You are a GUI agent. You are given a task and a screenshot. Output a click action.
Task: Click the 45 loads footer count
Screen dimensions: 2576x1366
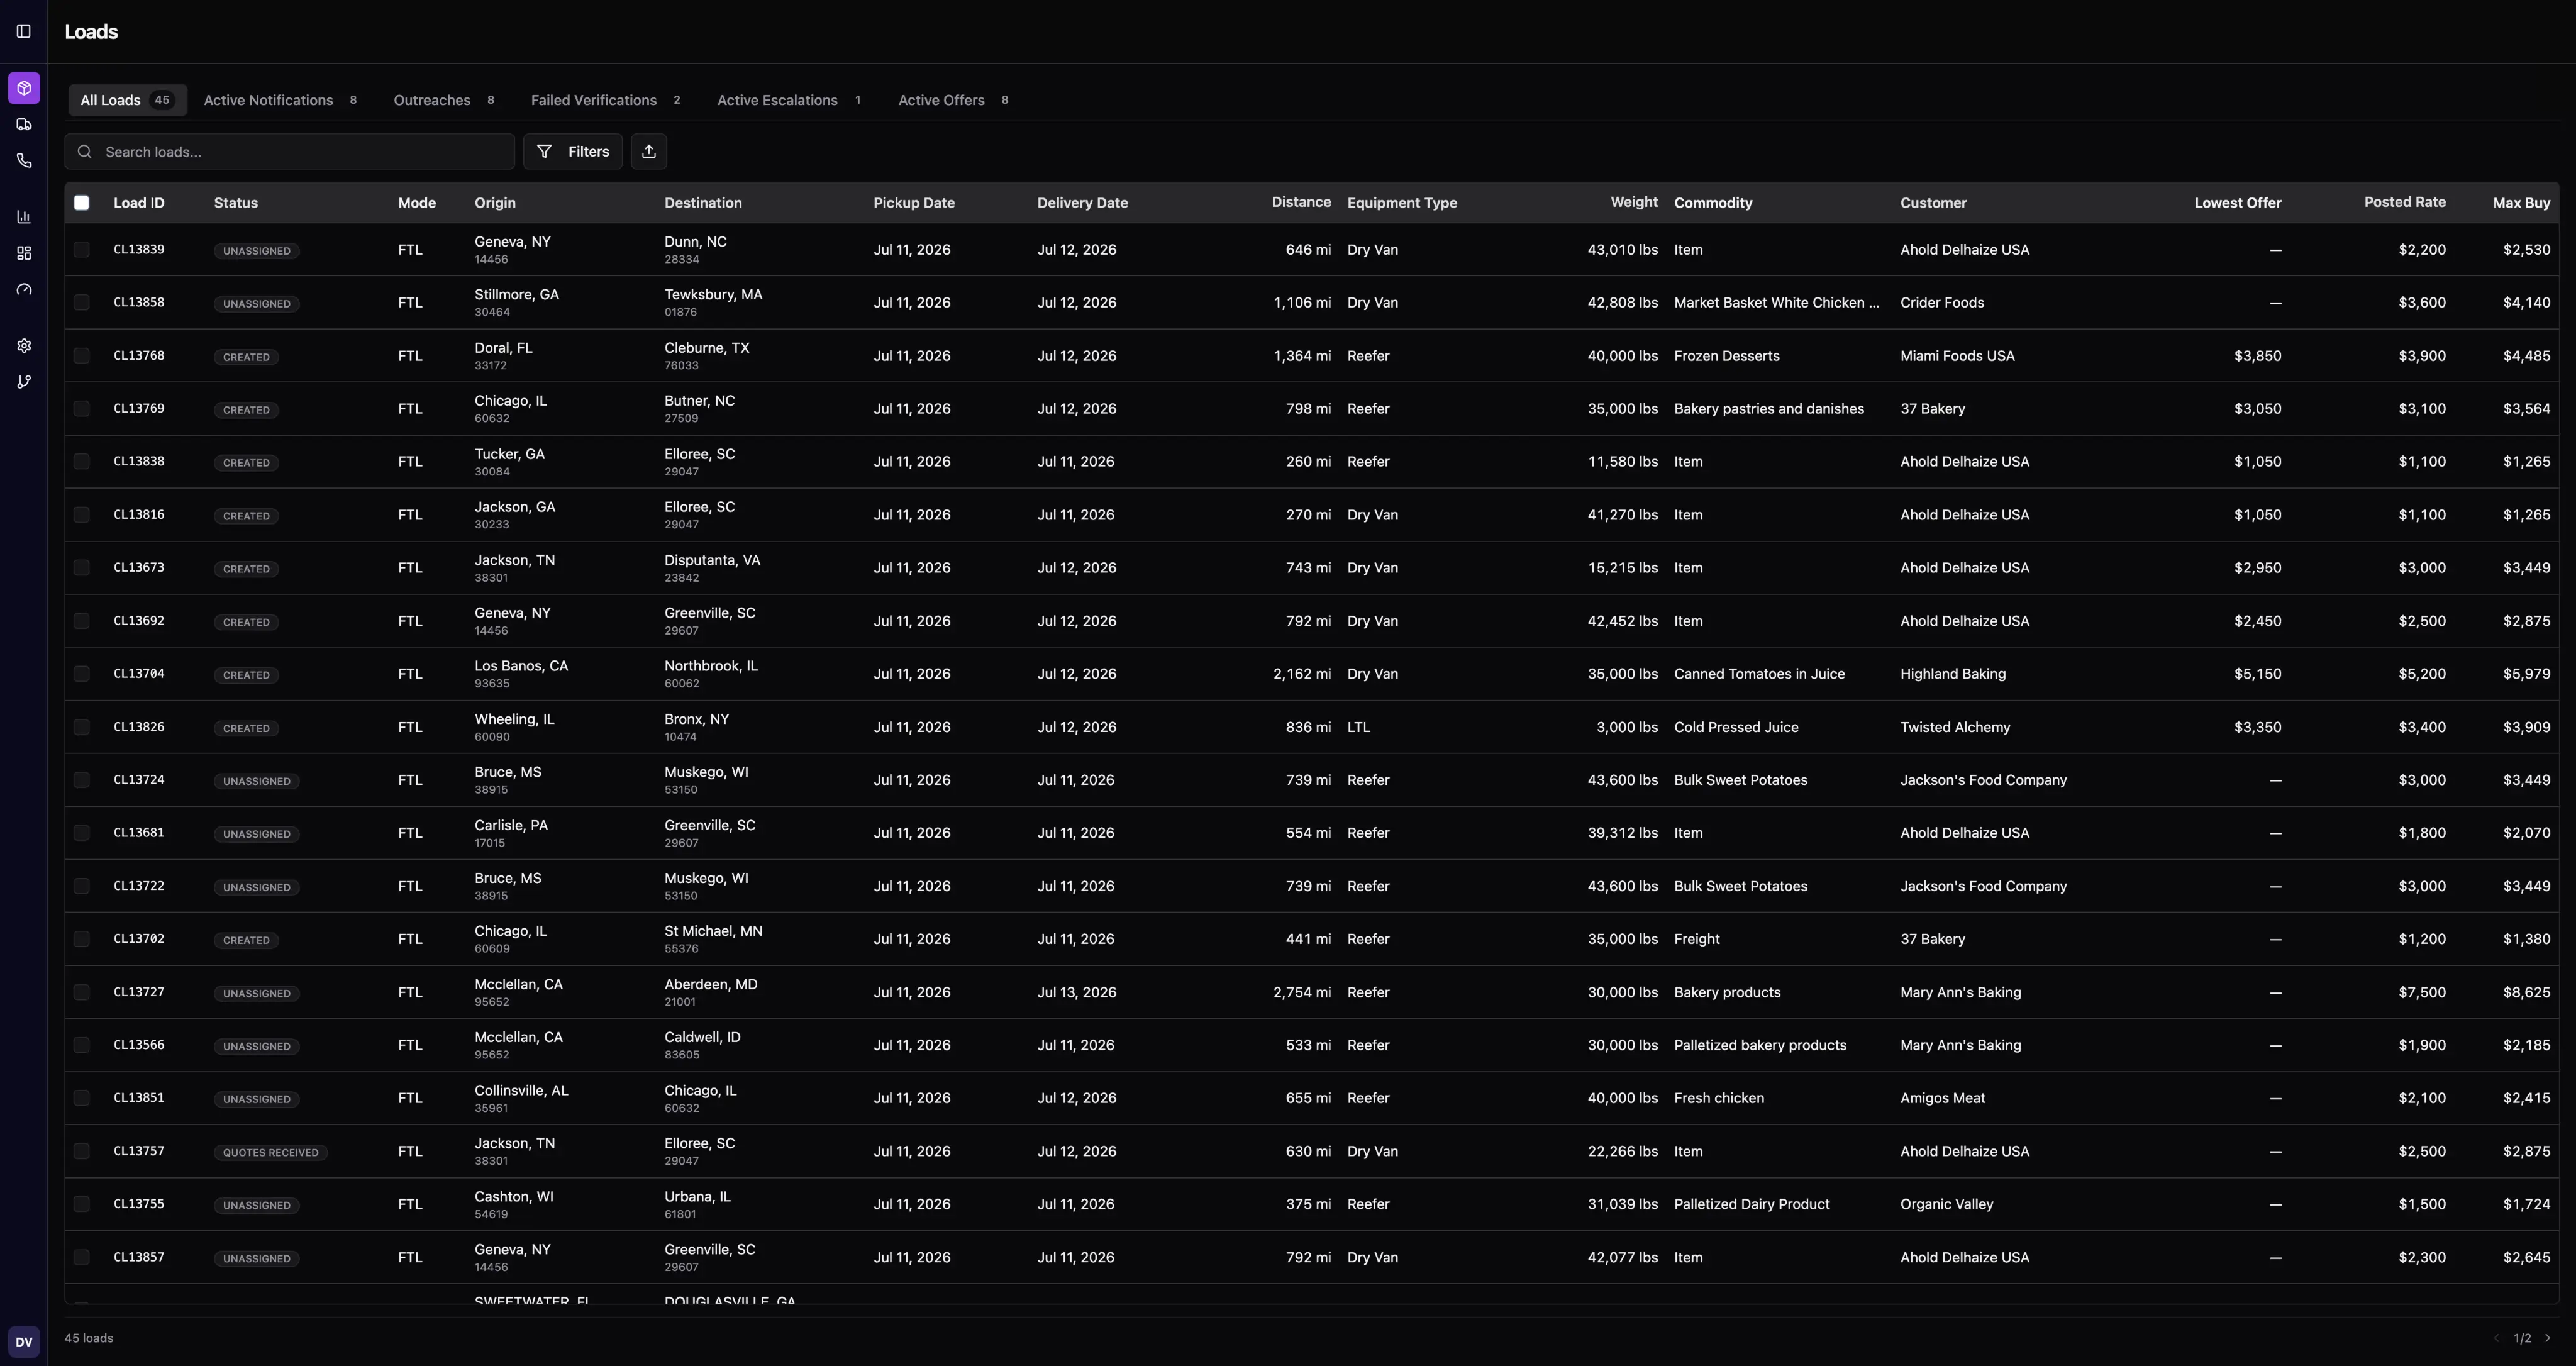click(89, 1338)
